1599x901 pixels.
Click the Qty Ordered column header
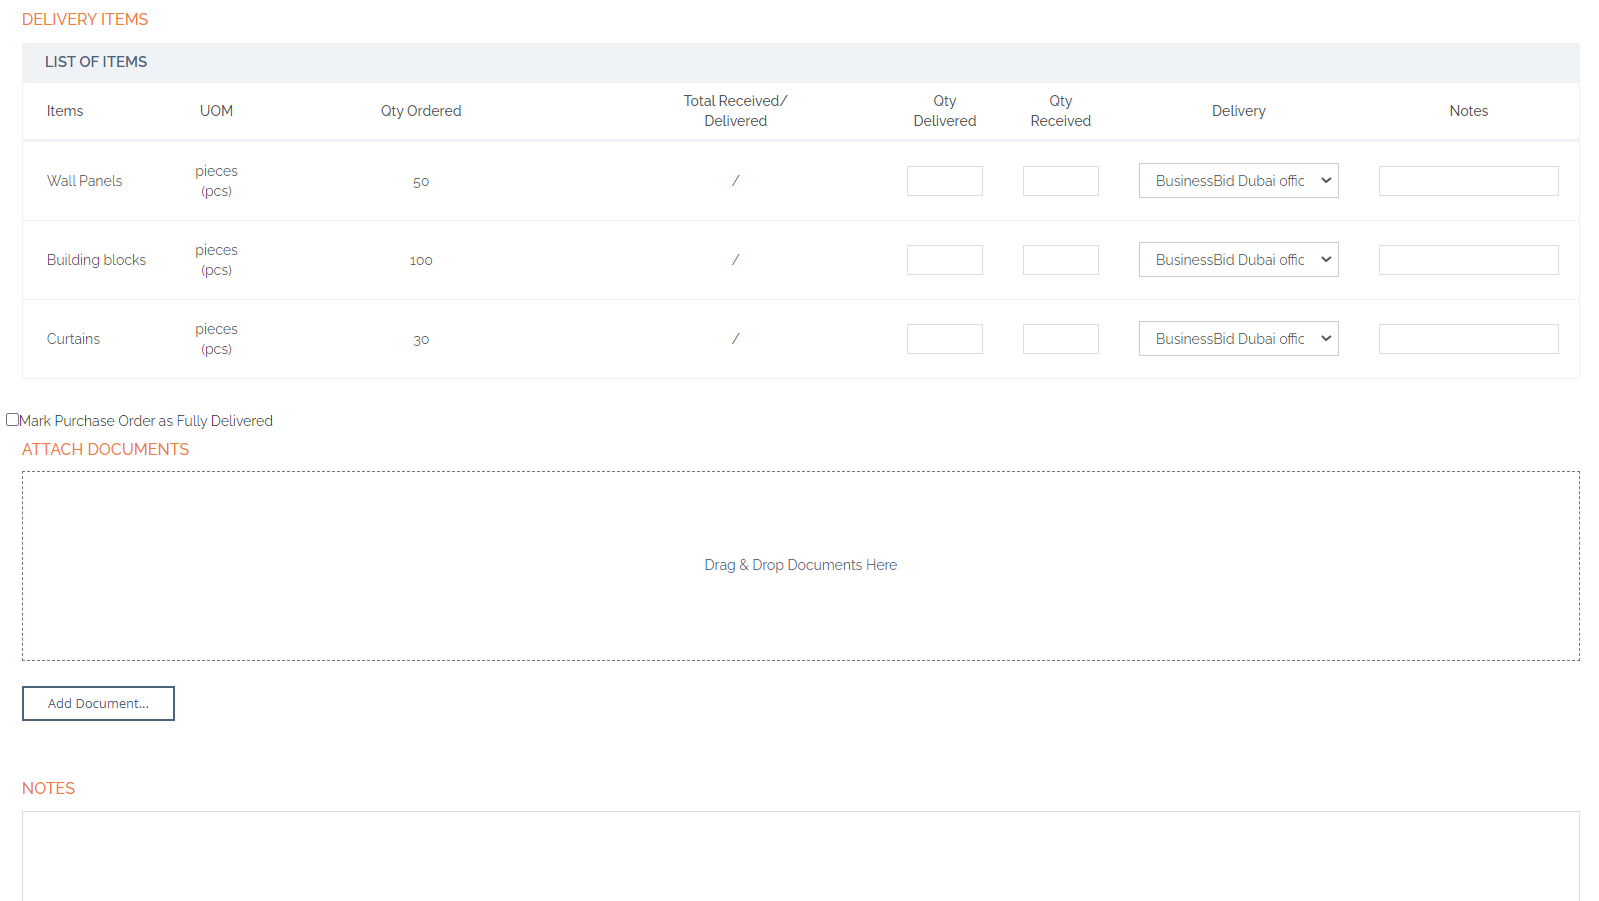point(421,111)
